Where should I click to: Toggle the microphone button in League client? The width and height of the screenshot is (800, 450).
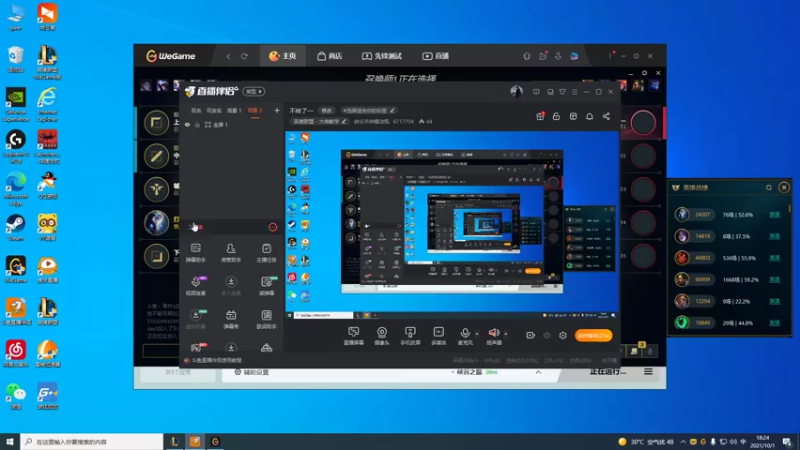tap(650, 351)
